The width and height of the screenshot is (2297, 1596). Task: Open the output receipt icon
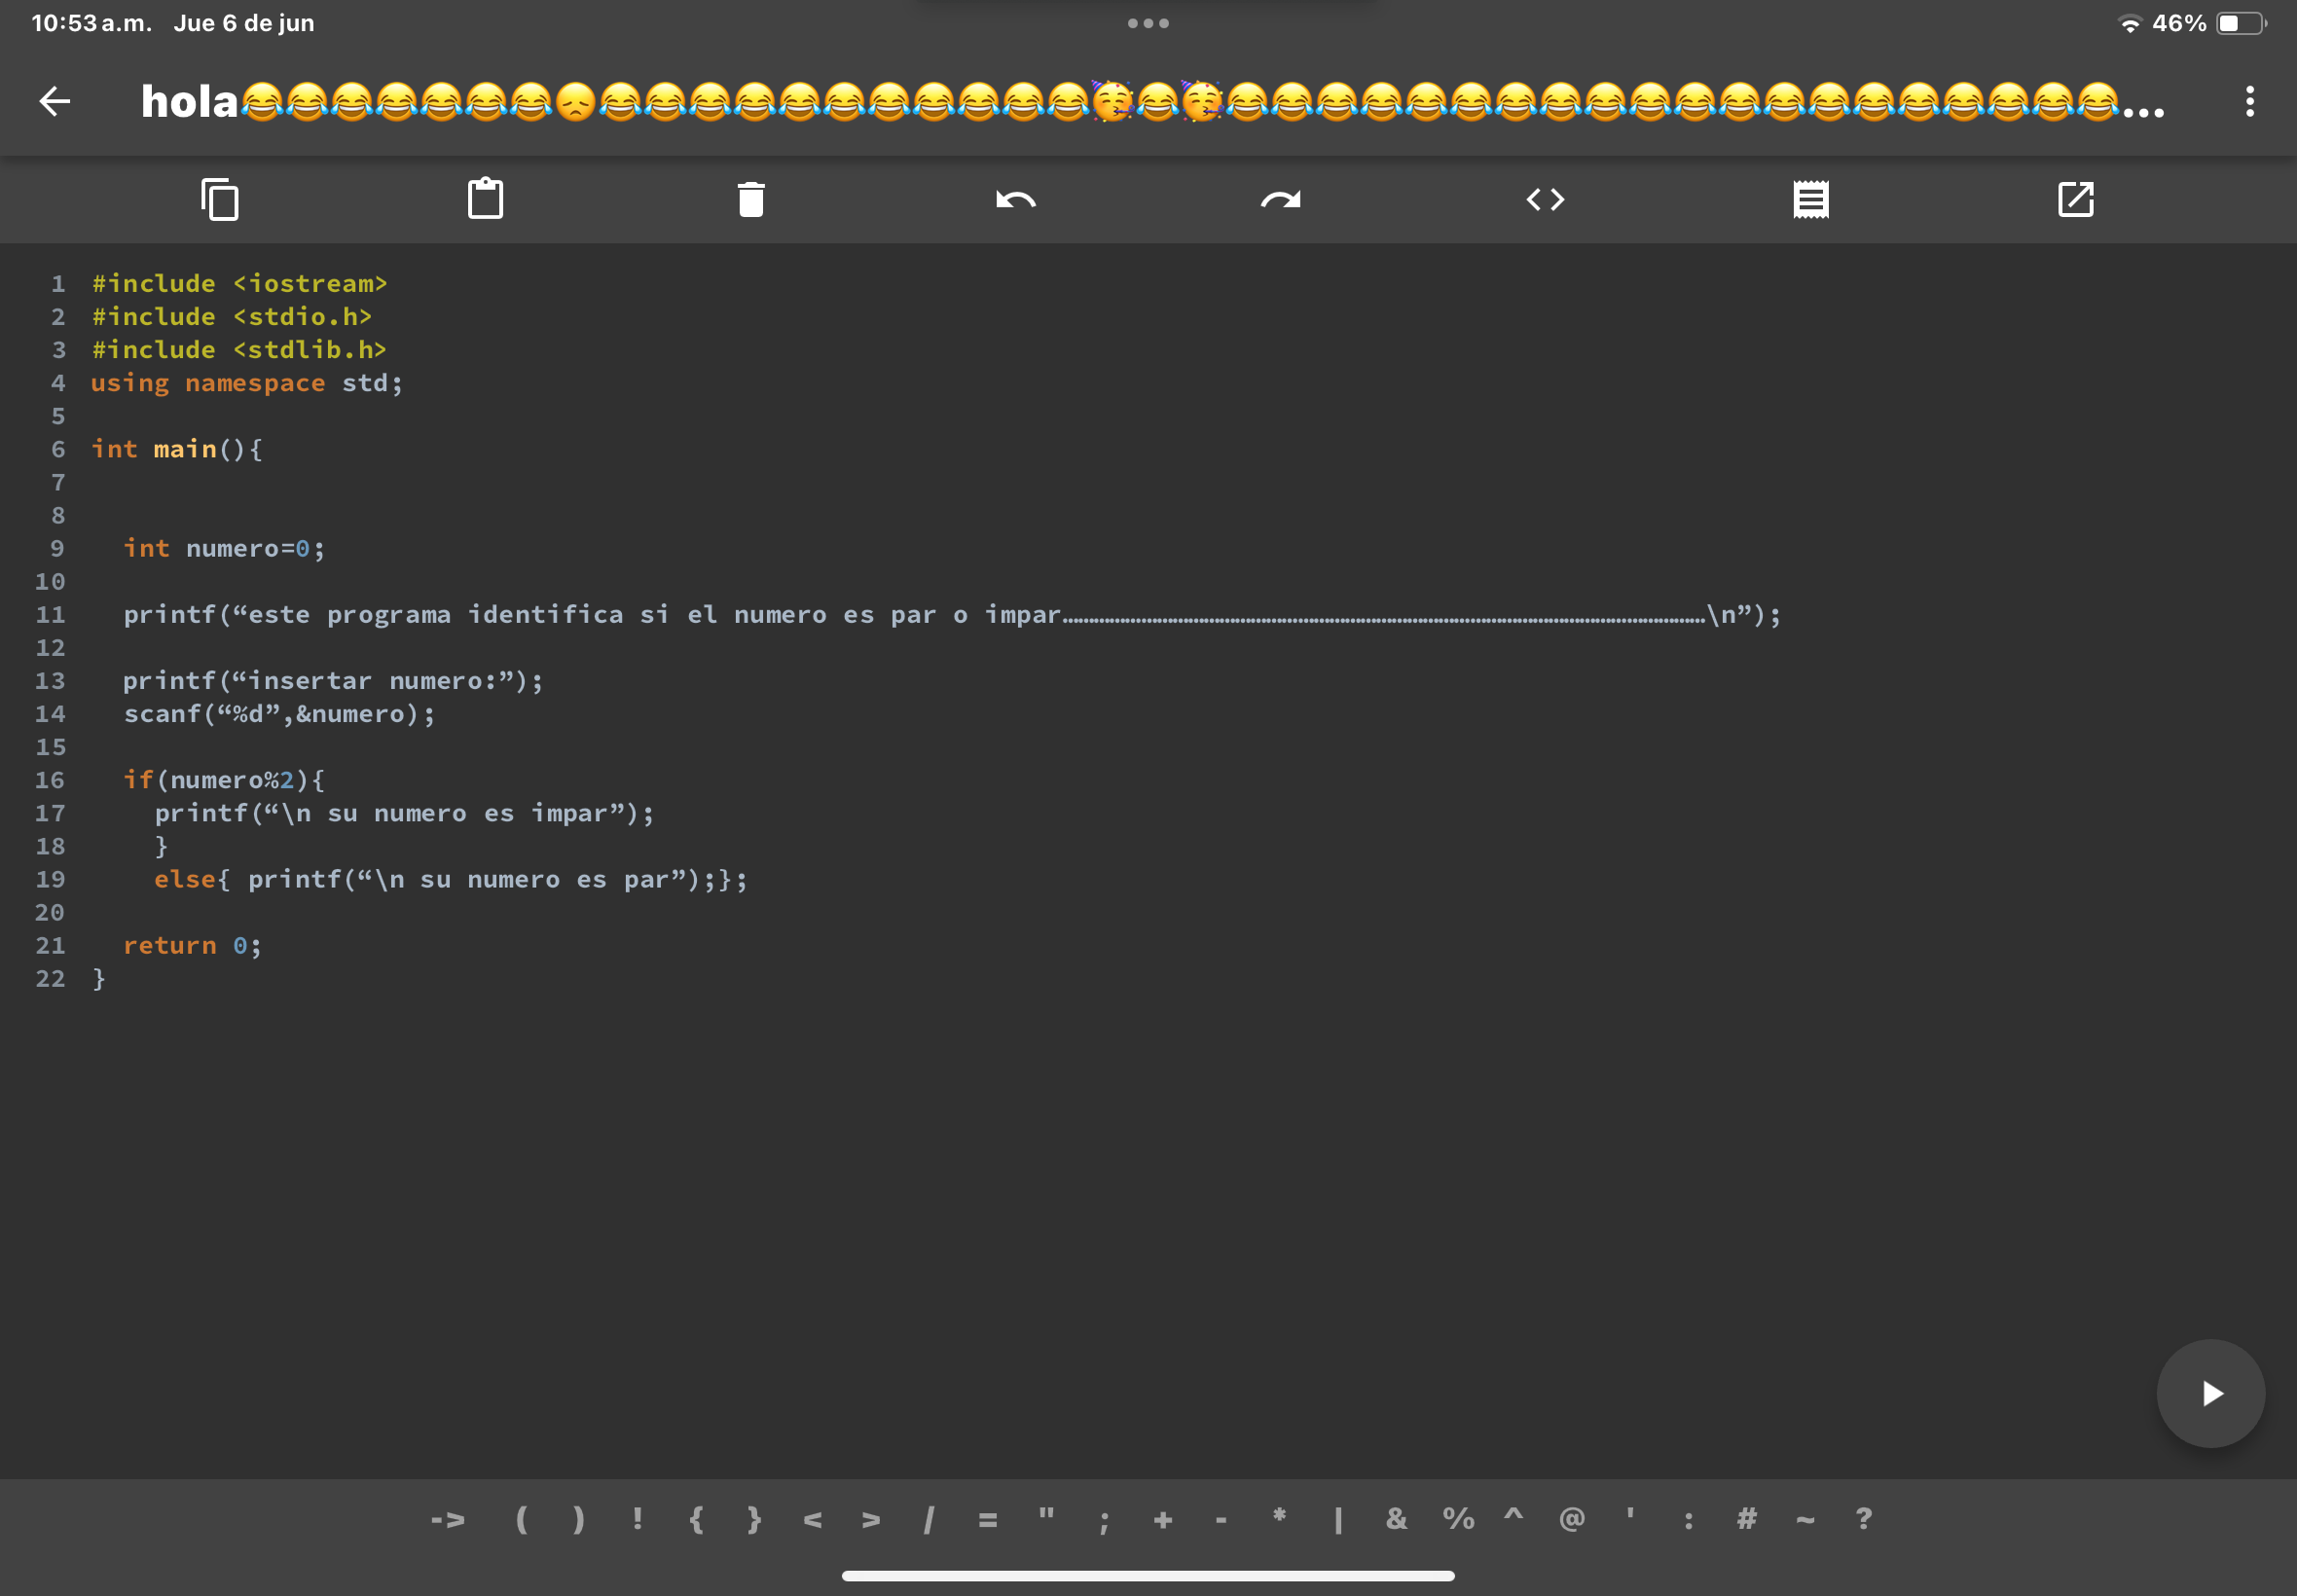tap(1810, 199)
